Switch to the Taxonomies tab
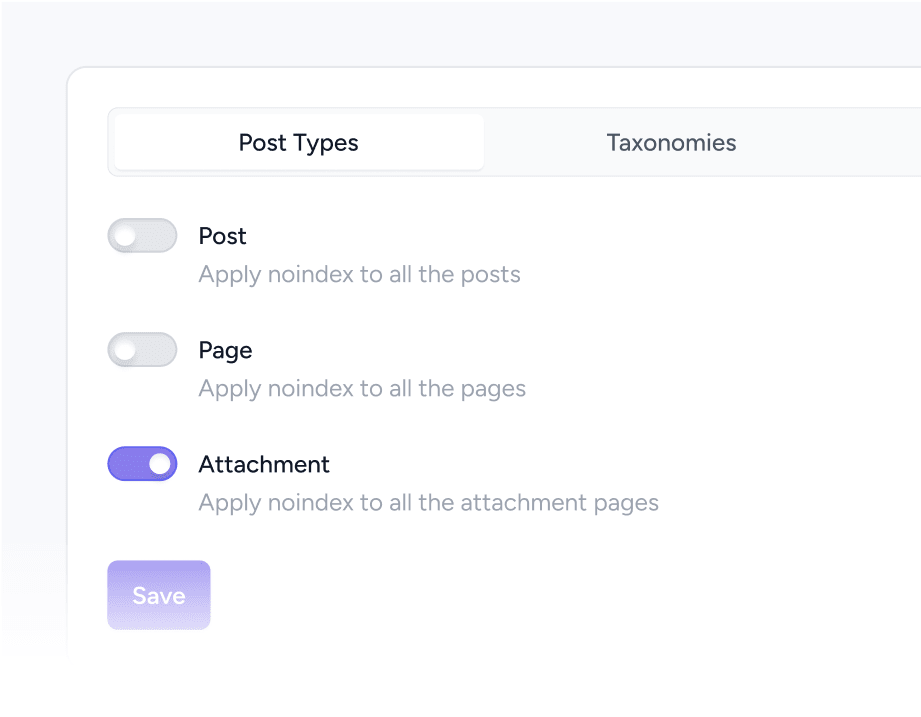The image size is (921, 717). tap(671, 142)
